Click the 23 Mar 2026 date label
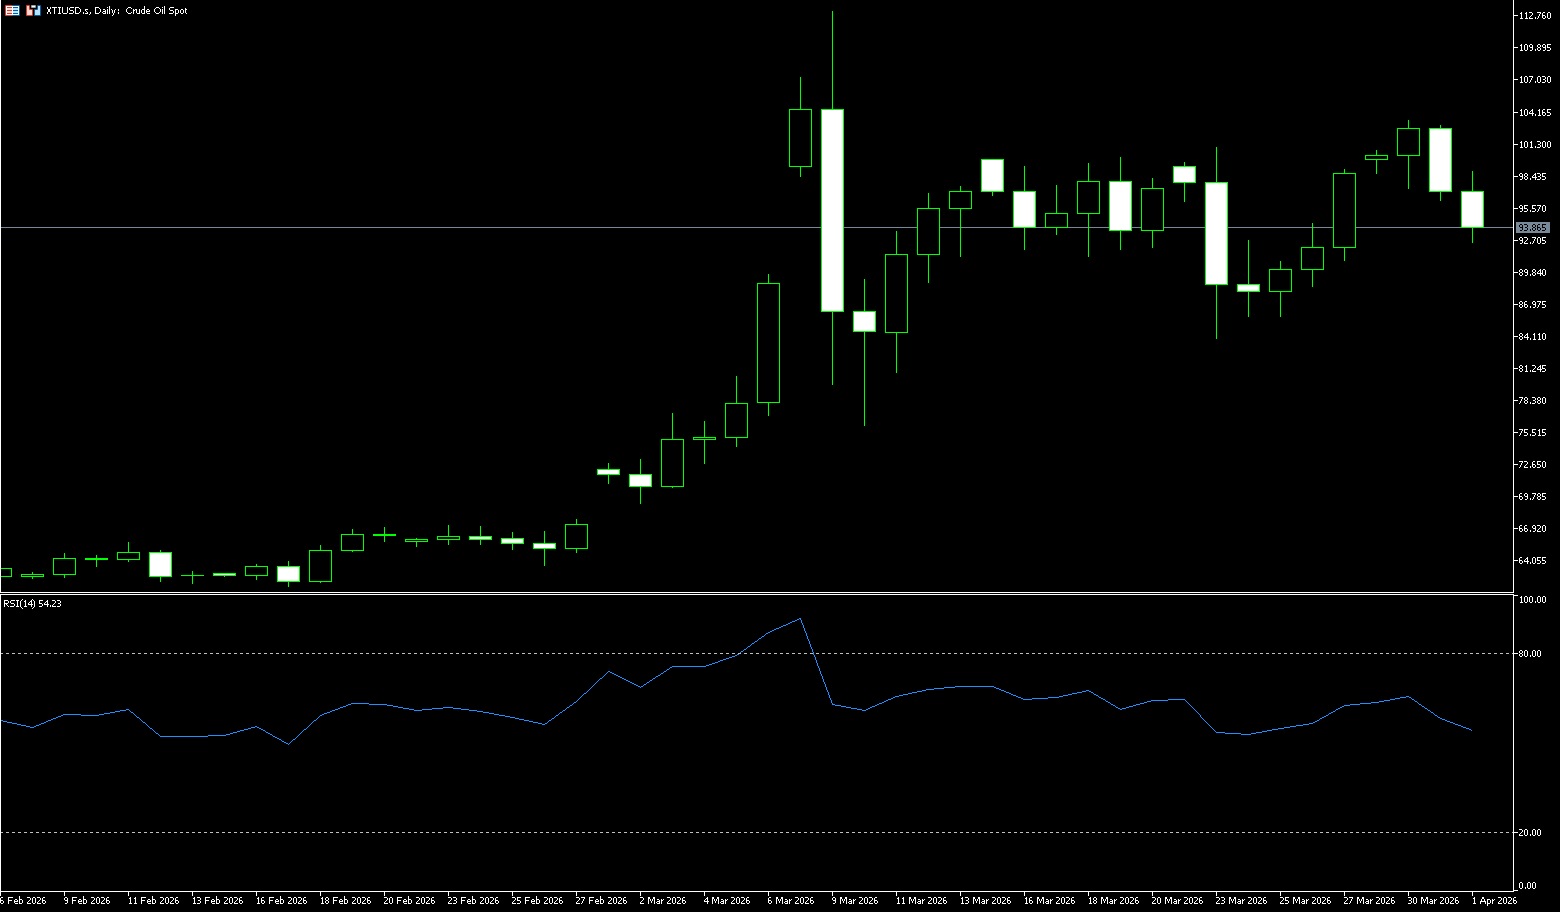The image size is (1560, 912). point(1241,901)
